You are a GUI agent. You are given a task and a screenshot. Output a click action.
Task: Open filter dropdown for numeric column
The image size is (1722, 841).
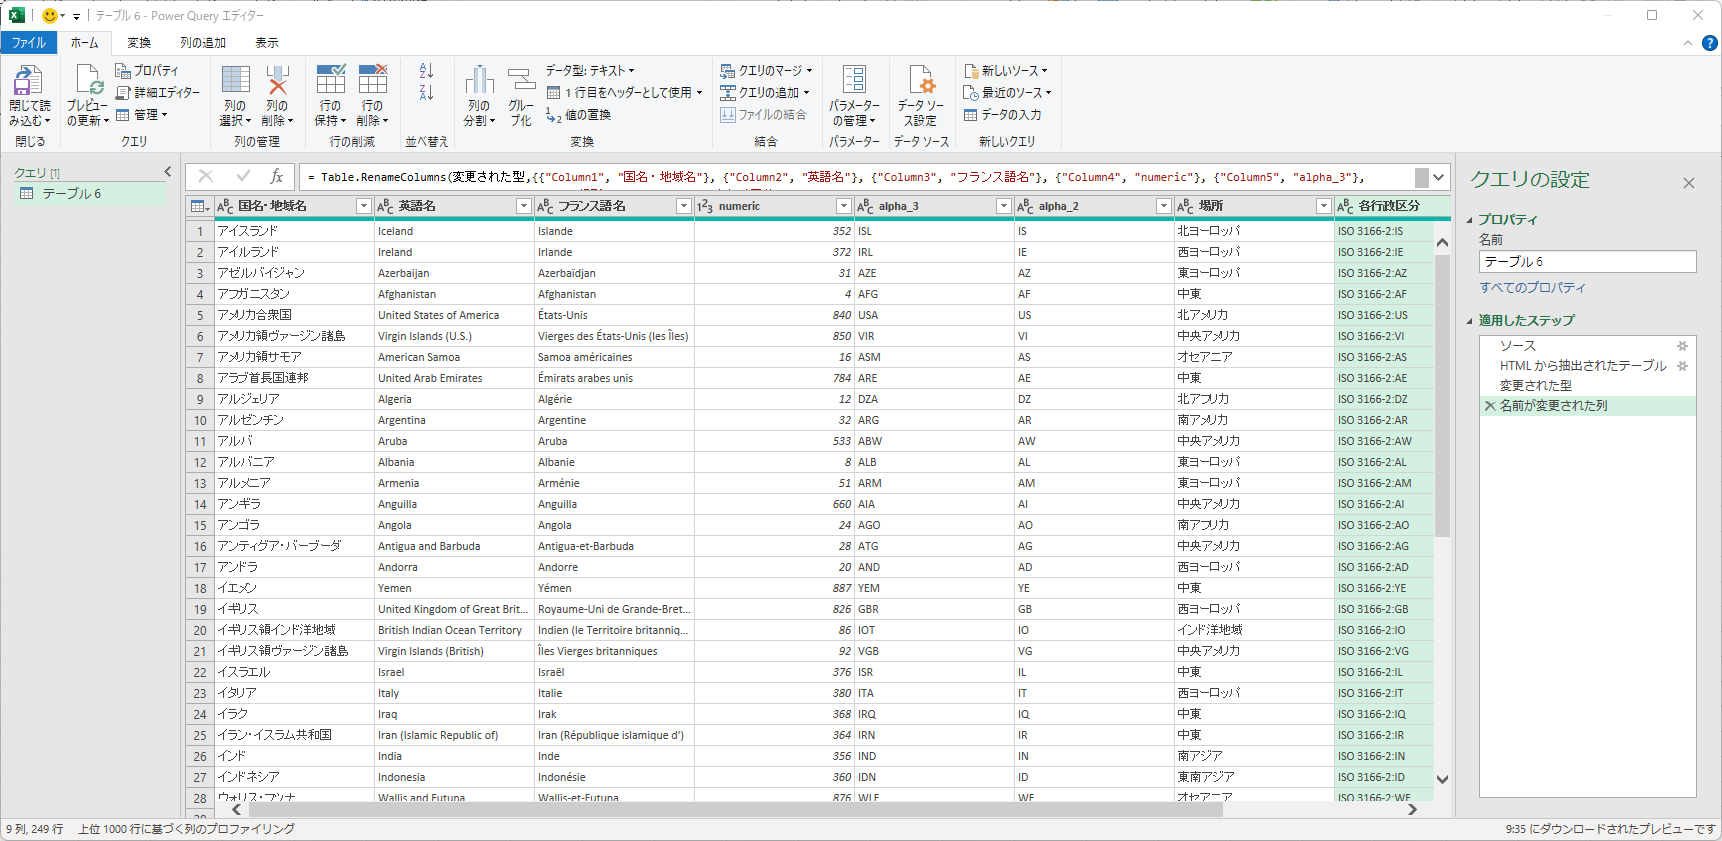pos(843,206)
